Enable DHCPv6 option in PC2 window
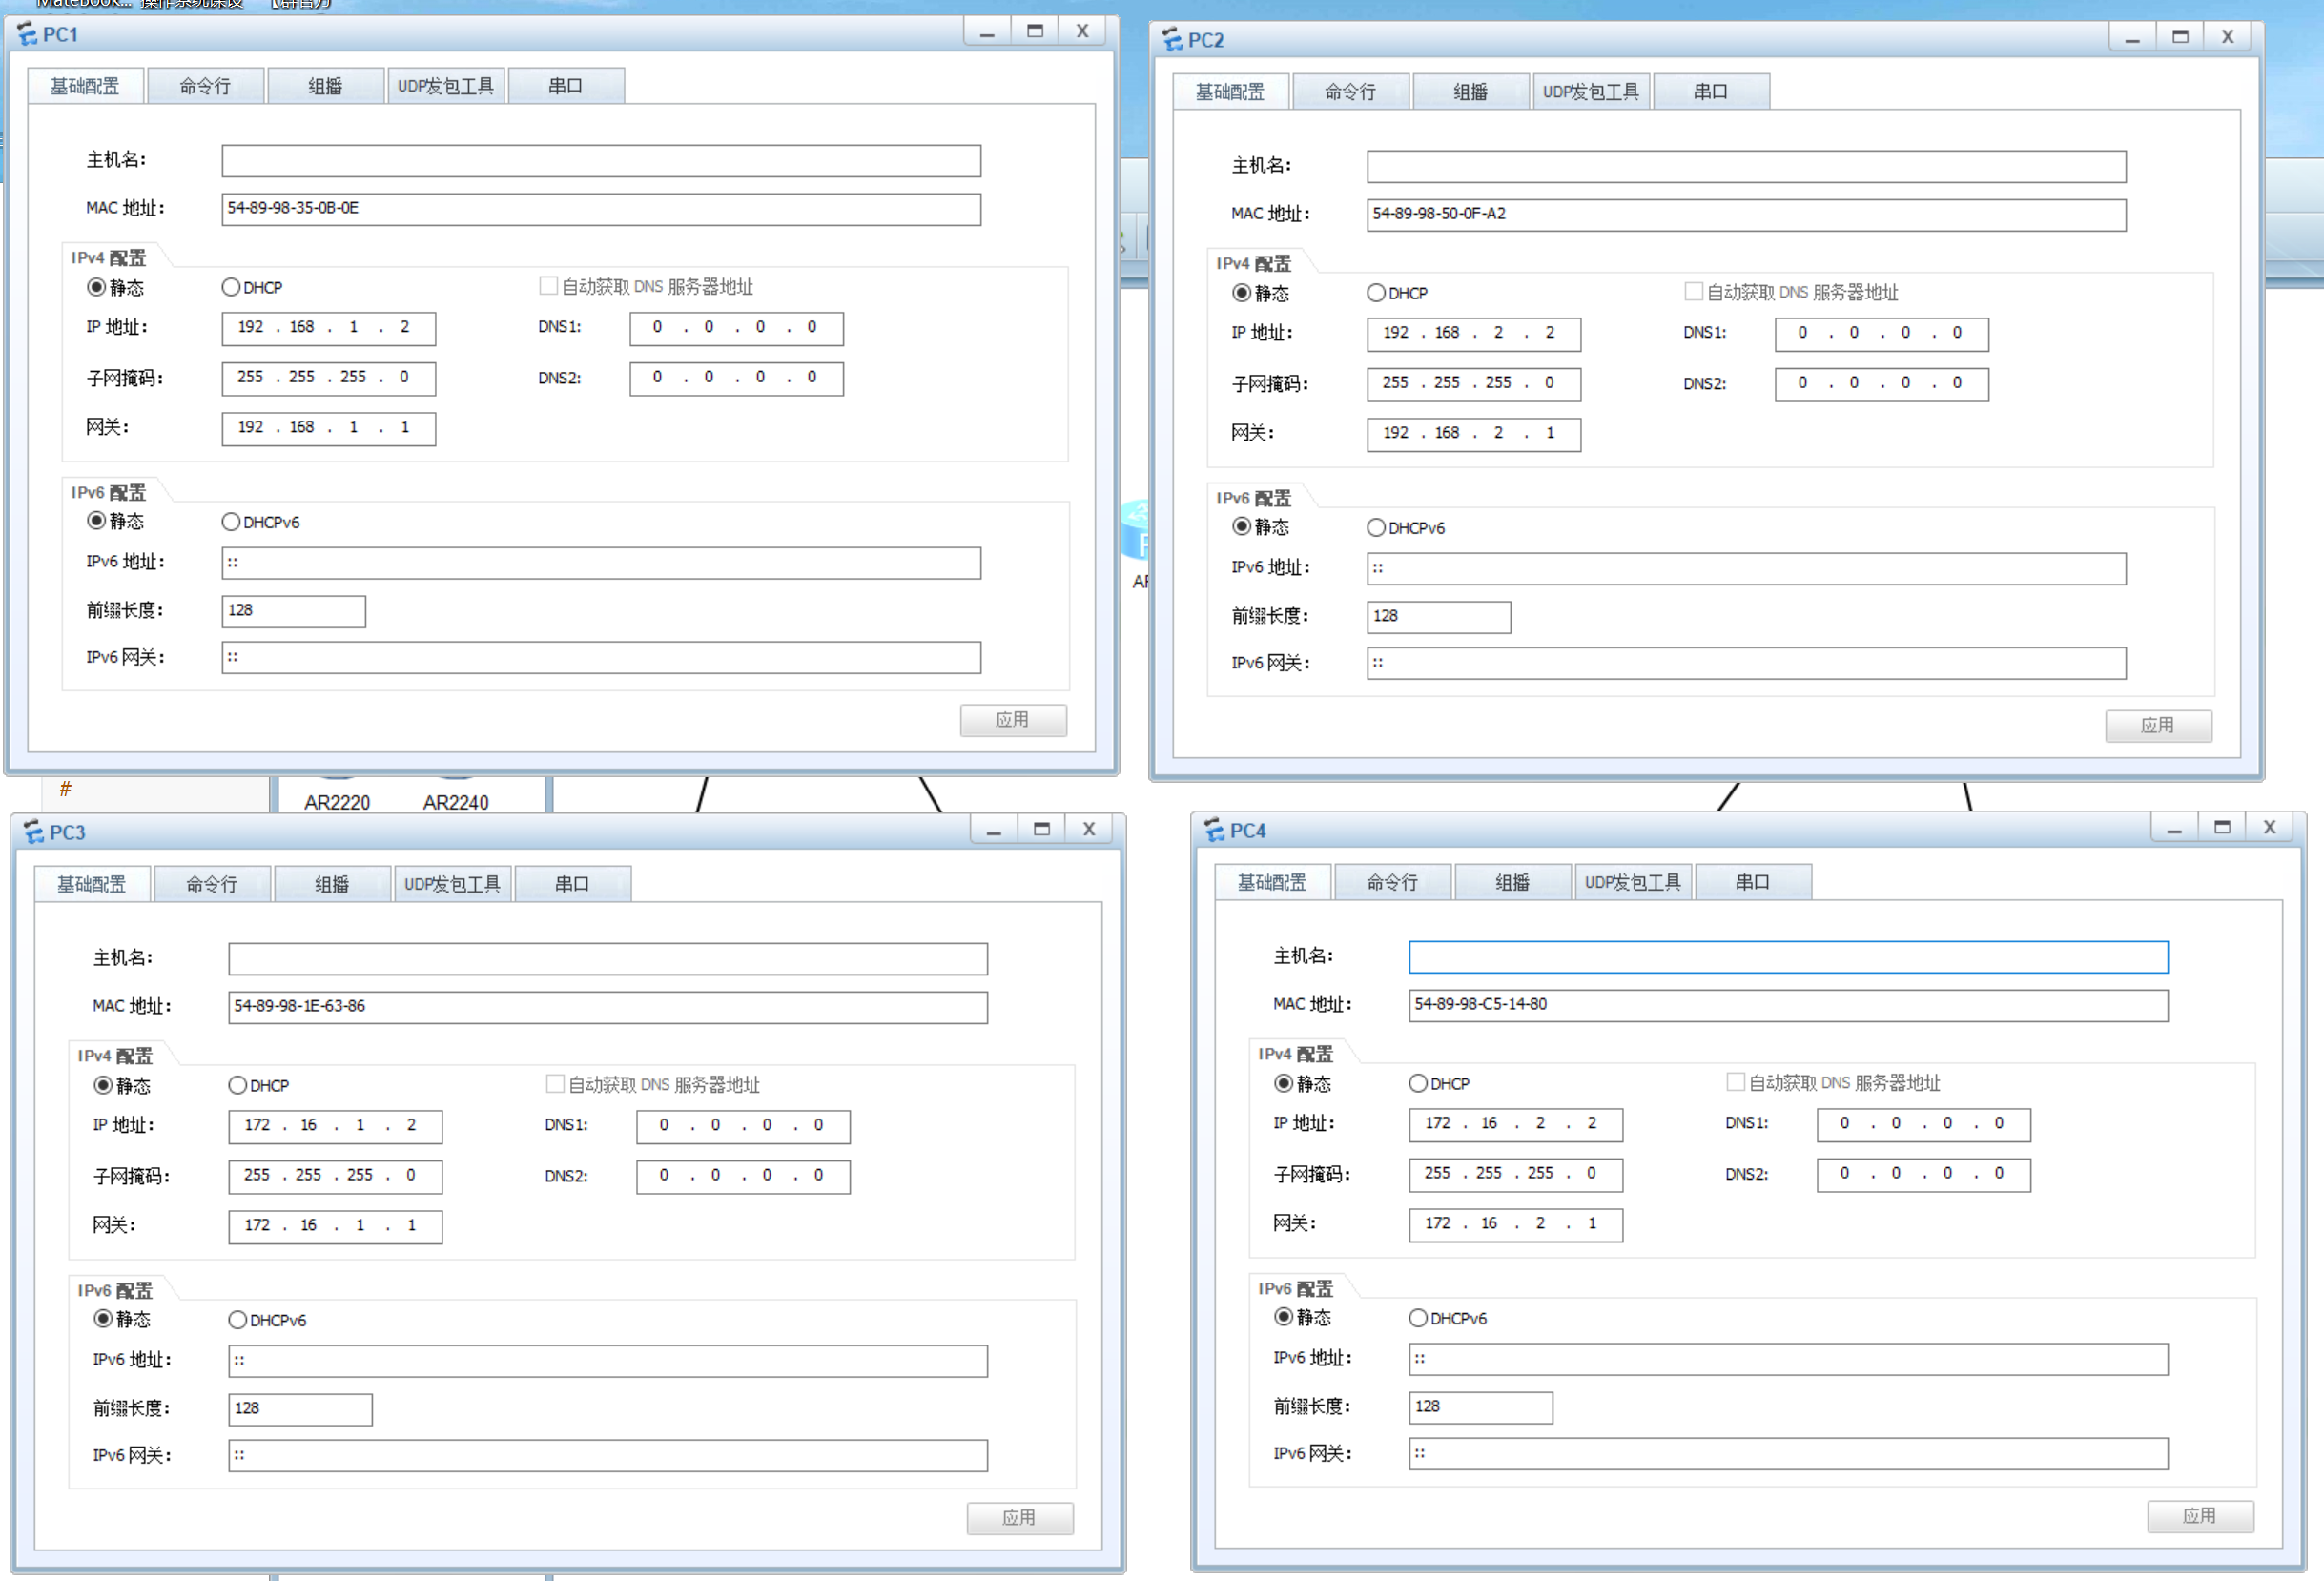Screen dimensions: 2324x1581 [x=1376, y=528]
